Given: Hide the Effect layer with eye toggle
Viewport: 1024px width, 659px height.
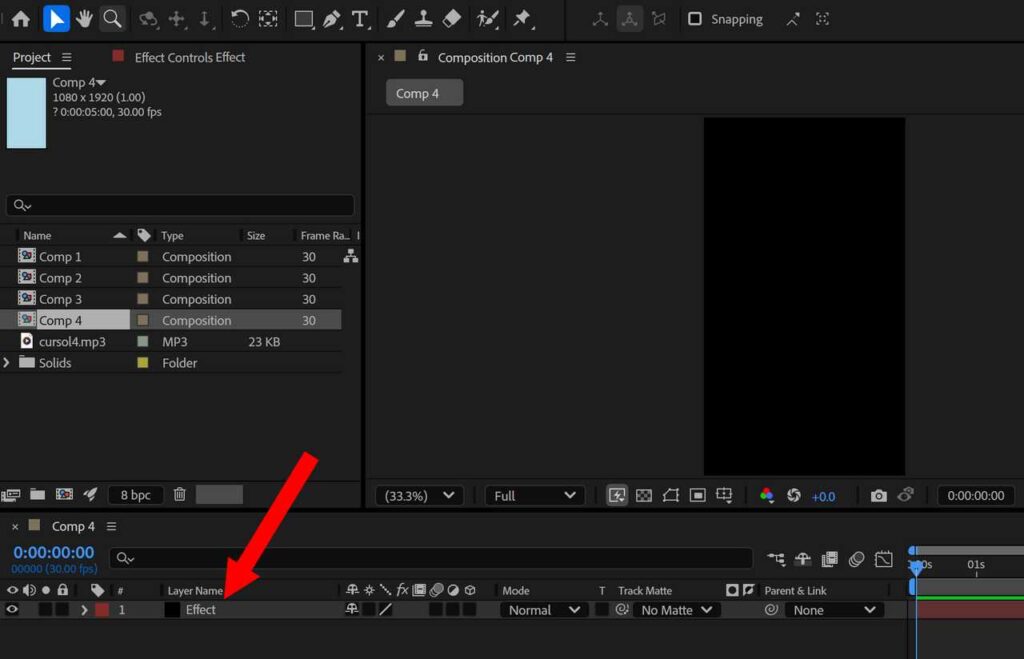Looking at the screenshot, I should [x=12, y=609].
